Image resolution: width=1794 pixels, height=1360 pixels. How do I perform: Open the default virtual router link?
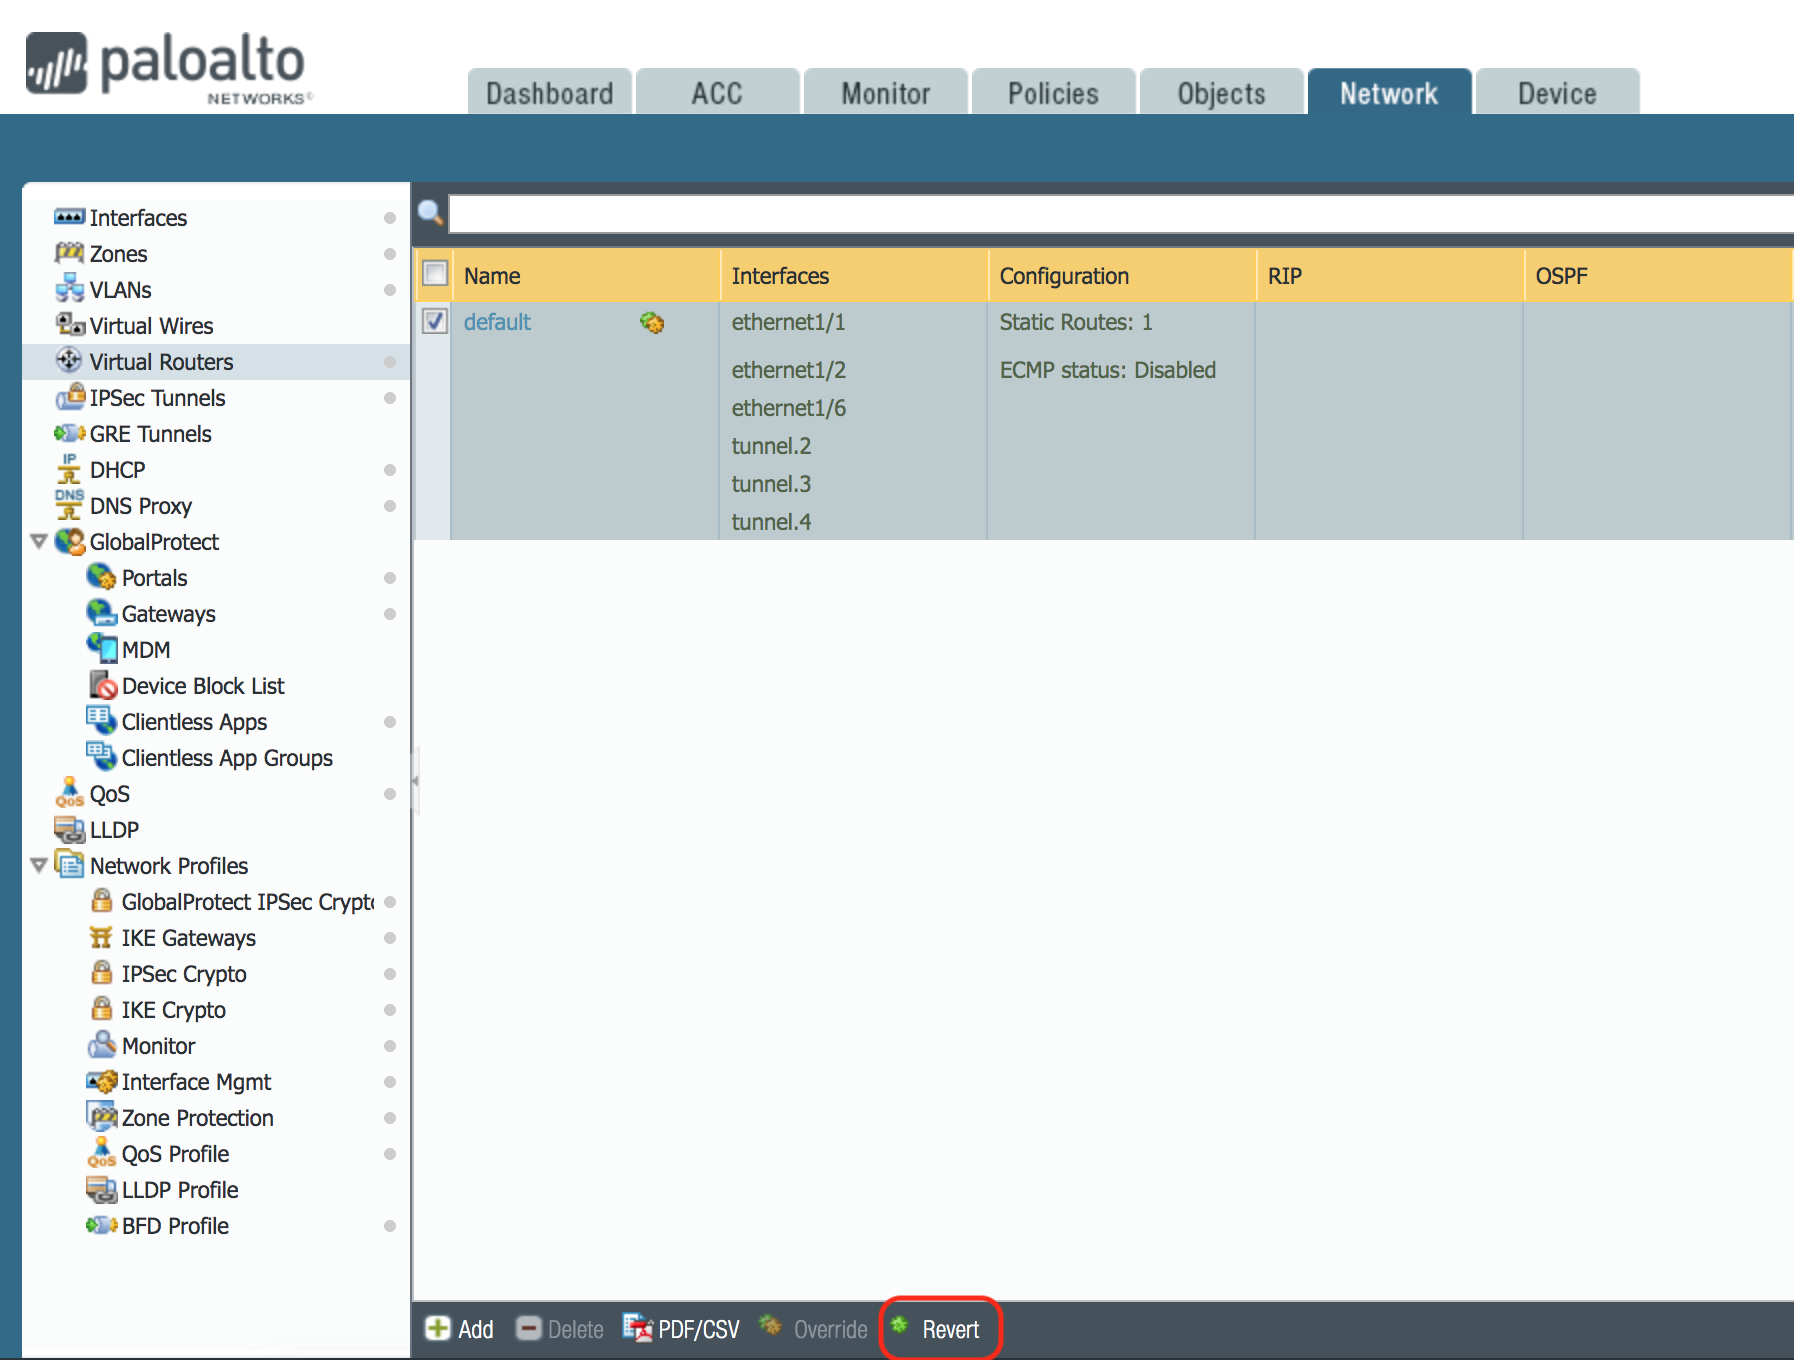pos(497,322)
